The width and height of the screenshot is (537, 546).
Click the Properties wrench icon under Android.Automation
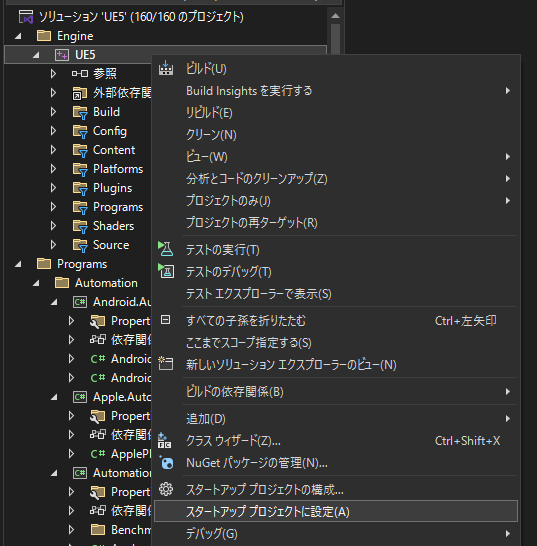(x=98, y=321)
